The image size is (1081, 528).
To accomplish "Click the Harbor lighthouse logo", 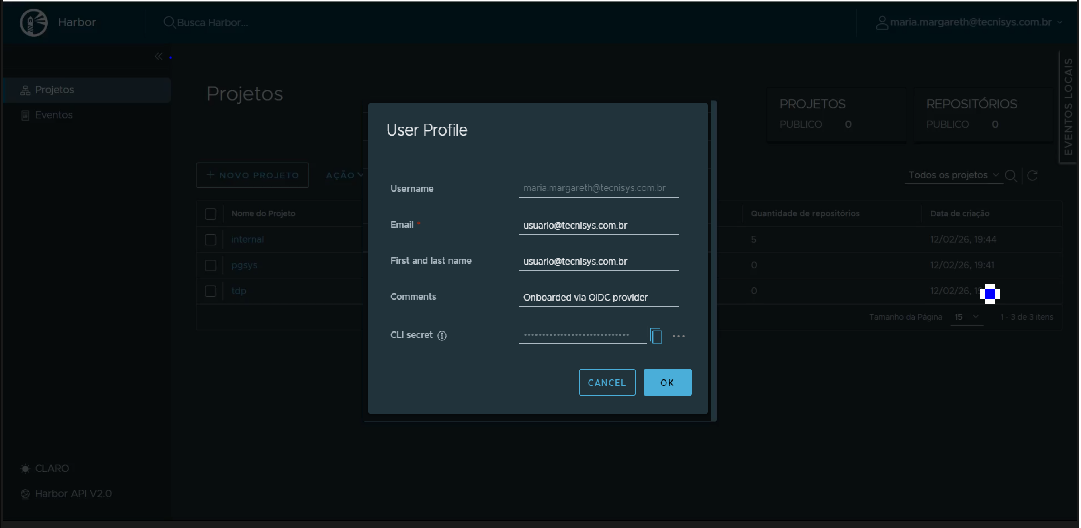I will coord(34,22).
